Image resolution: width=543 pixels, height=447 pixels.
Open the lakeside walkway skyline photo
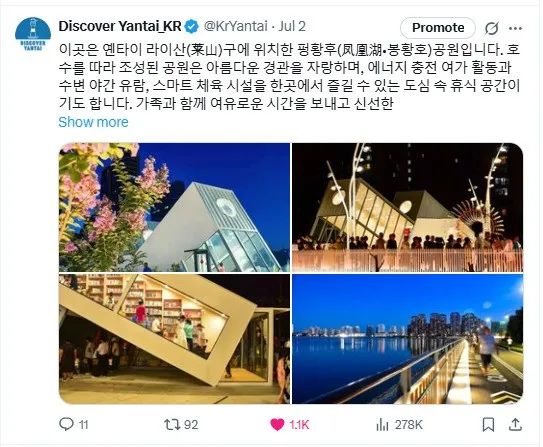[408, 339]
